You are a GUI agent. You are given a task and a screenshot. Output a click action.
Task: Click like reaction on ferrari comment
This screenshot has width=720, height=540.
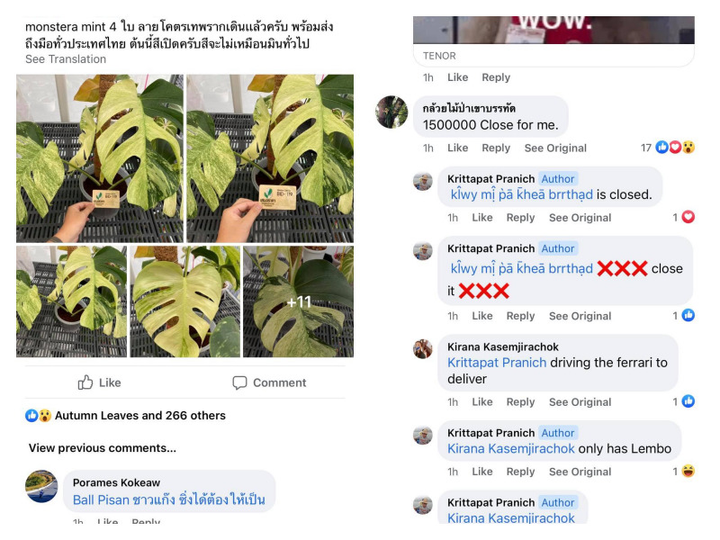click(688, 401)
